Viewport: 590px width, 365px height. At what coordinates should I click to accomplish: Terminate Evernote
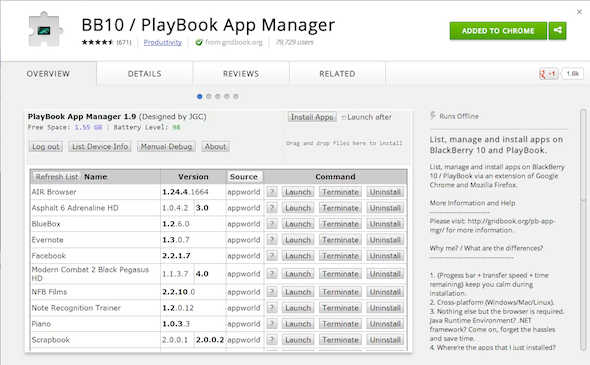click(340, 240)
